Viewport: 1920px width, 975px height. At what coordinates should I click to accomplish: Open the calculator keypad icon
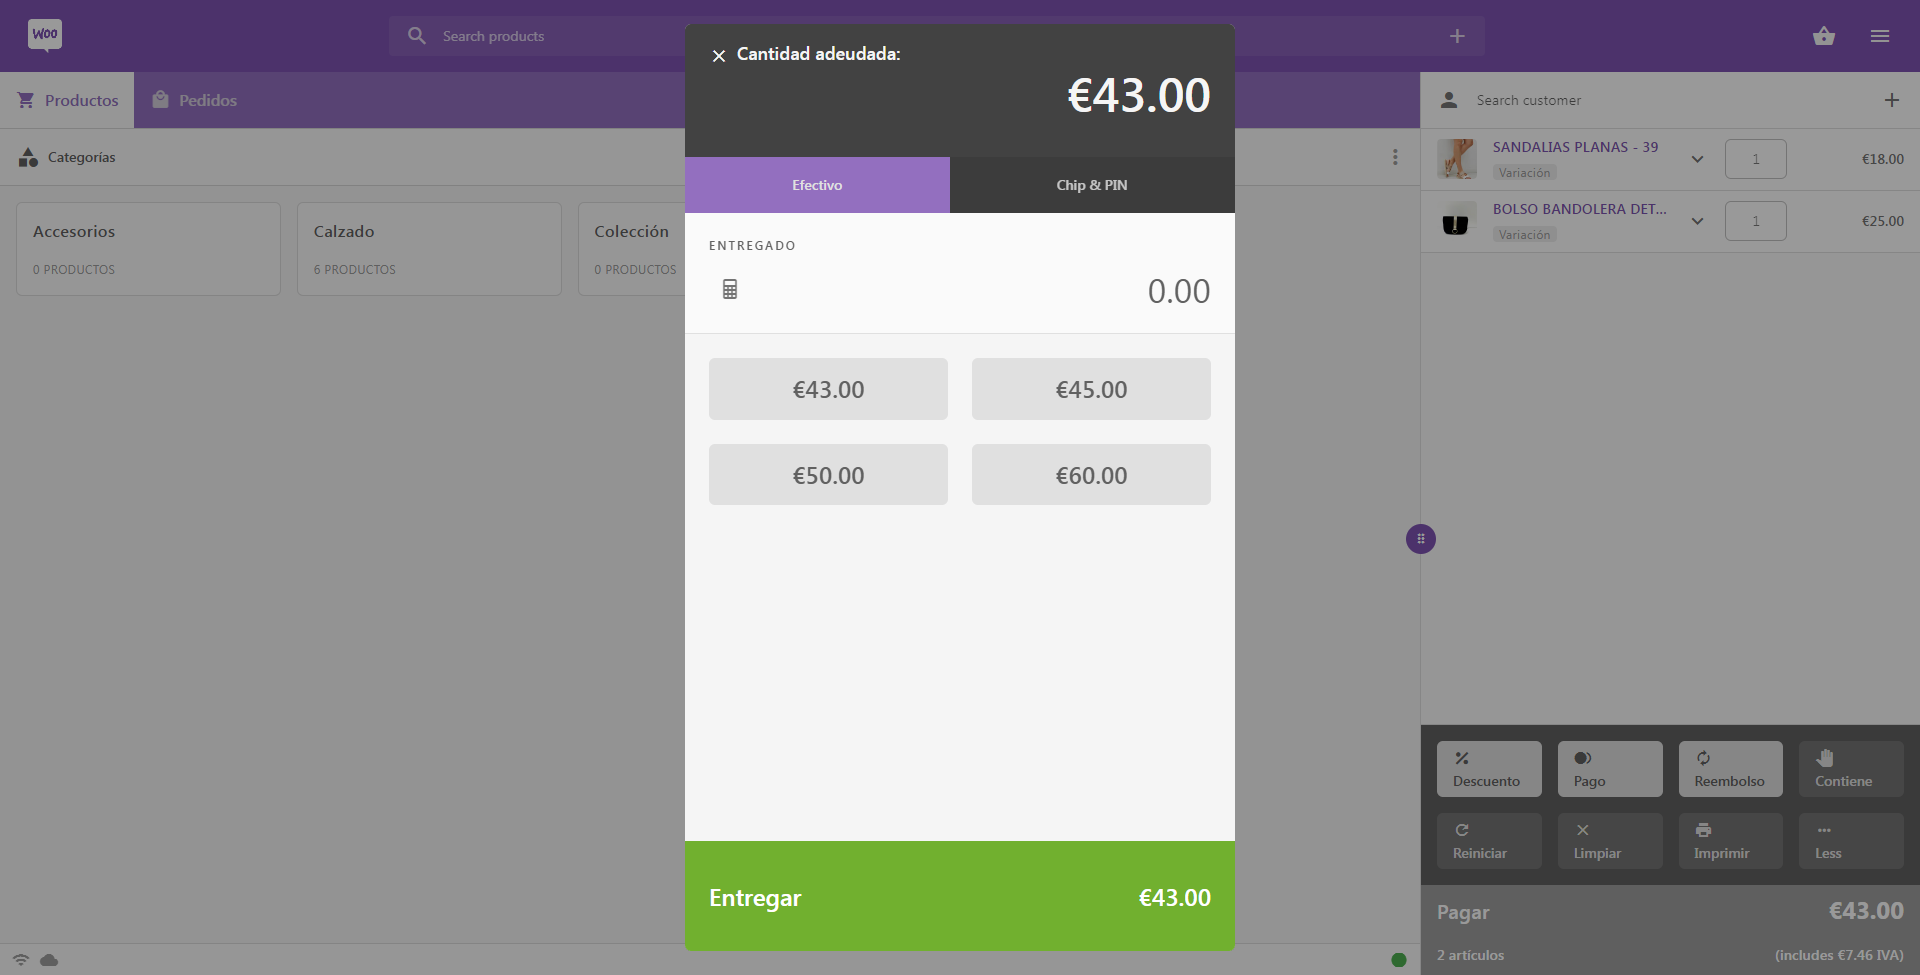[x=730, y=290]
